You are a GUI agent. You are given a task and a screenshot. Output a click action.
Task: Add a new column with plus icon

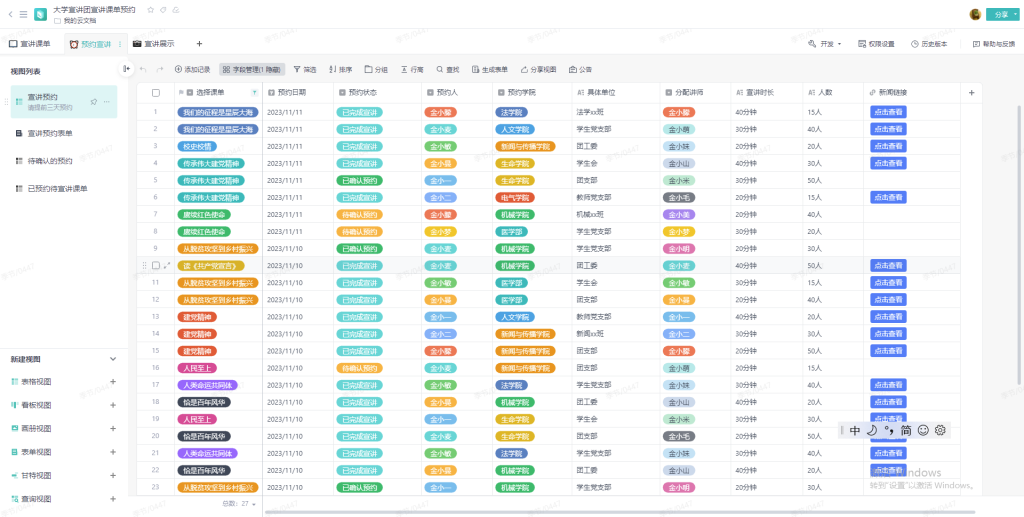coord(971,93)
